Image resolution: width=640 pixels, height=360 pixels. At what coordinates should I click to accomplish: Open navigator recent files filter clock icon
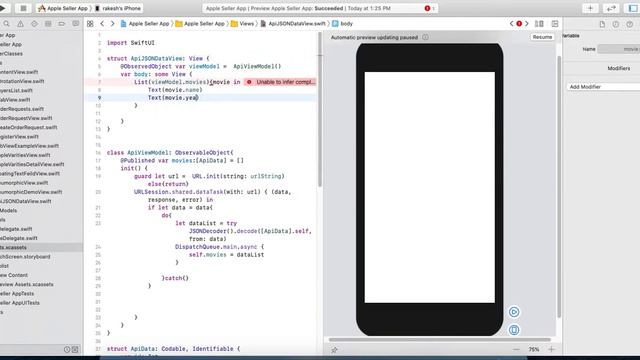tap(67, 349)
